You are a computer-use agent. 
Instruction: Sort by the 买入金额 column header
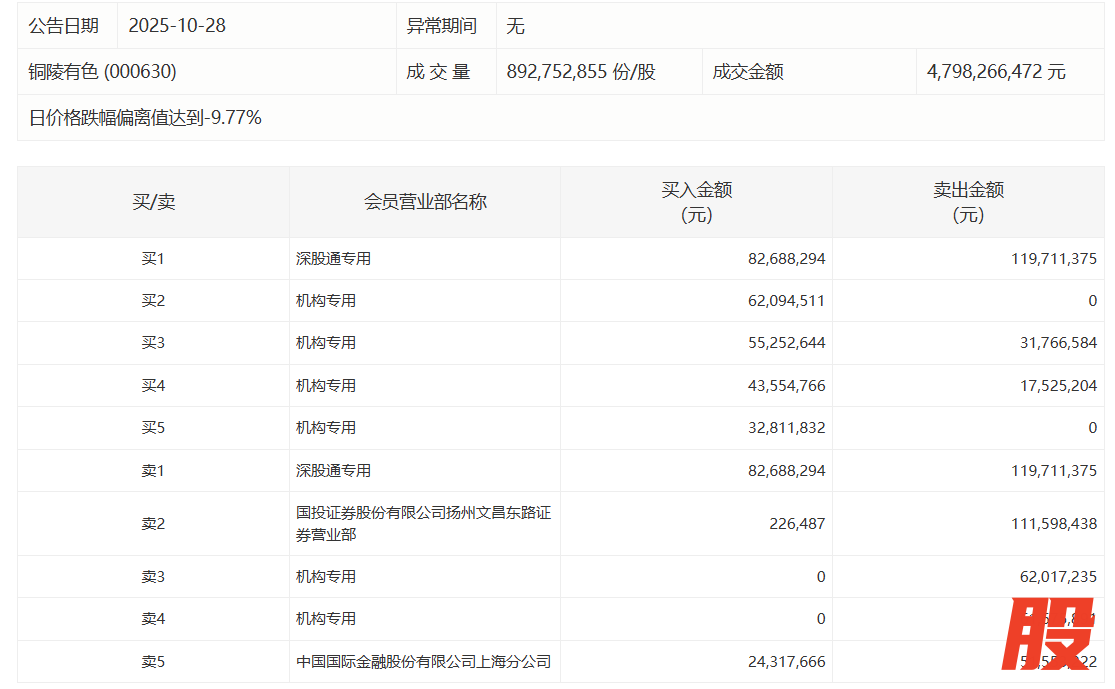click(696, 202)
